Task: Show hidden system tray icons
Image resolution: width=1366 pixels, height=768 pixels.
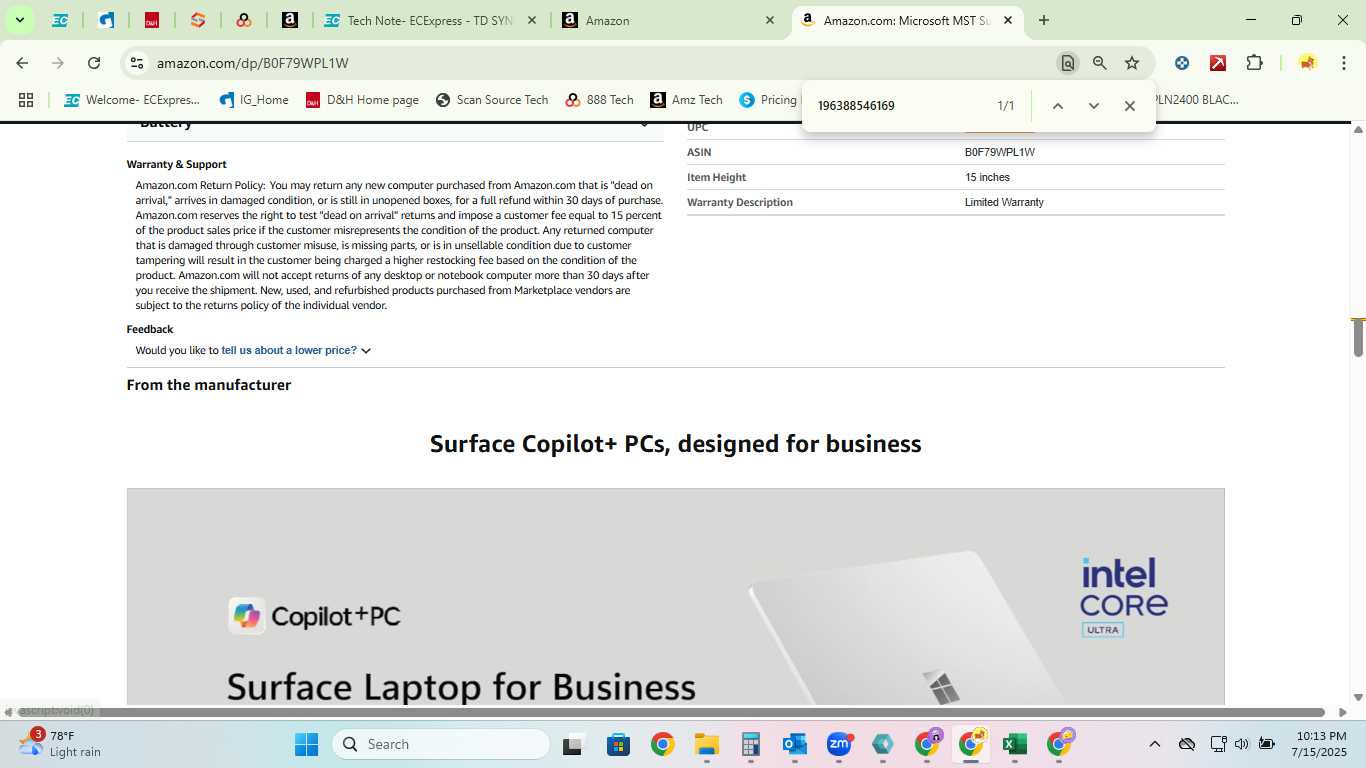Action: tap(1155, 744)
